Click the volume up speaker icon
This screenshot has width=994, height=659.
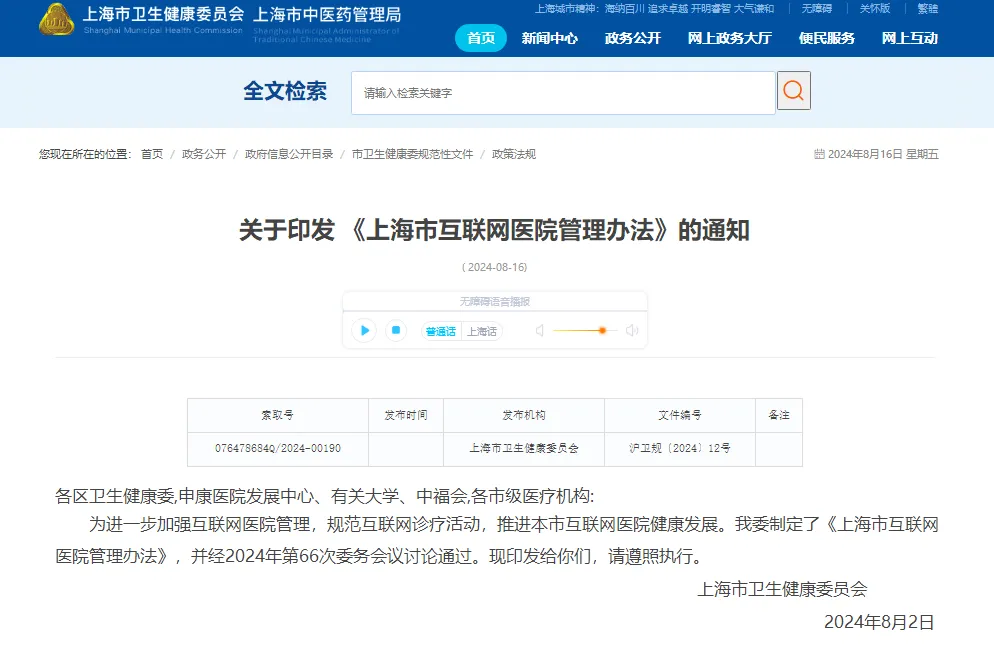(632, 330)
